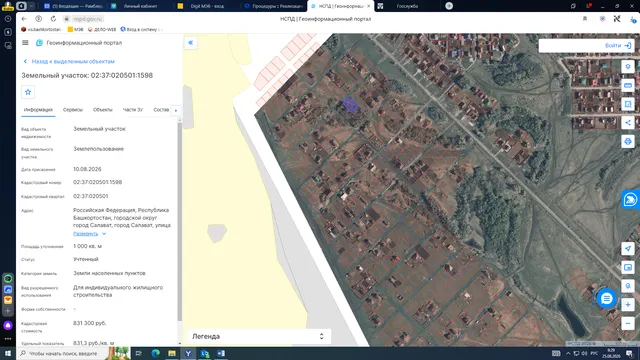Open the МЭВ bookmark
640x360 pixels.
(76, 29)
